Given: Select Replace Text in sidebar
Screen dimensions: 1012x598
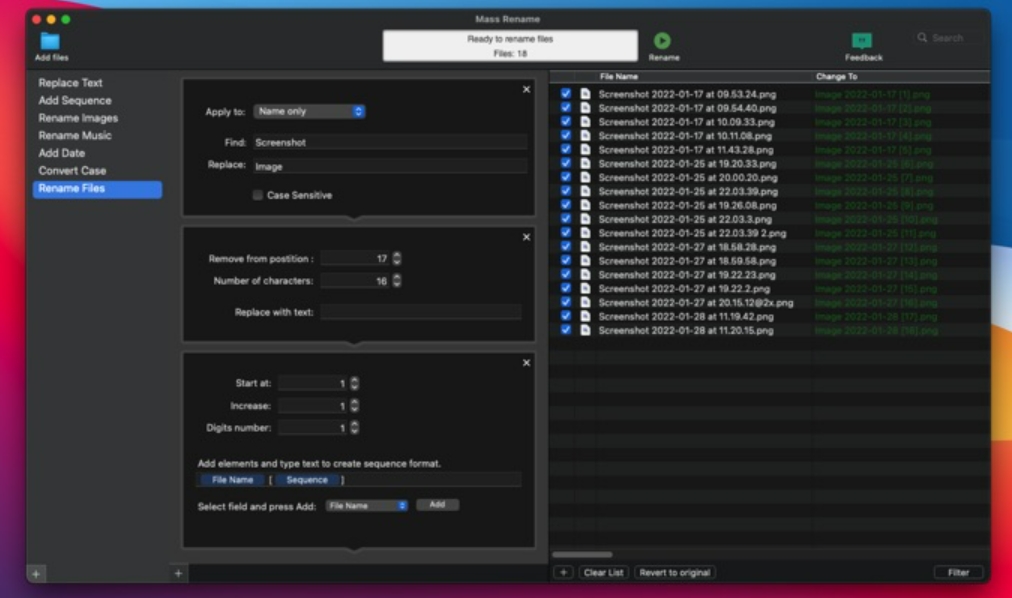Looking at the screenshot, I should pyautogui.click(x=70, y=83).
